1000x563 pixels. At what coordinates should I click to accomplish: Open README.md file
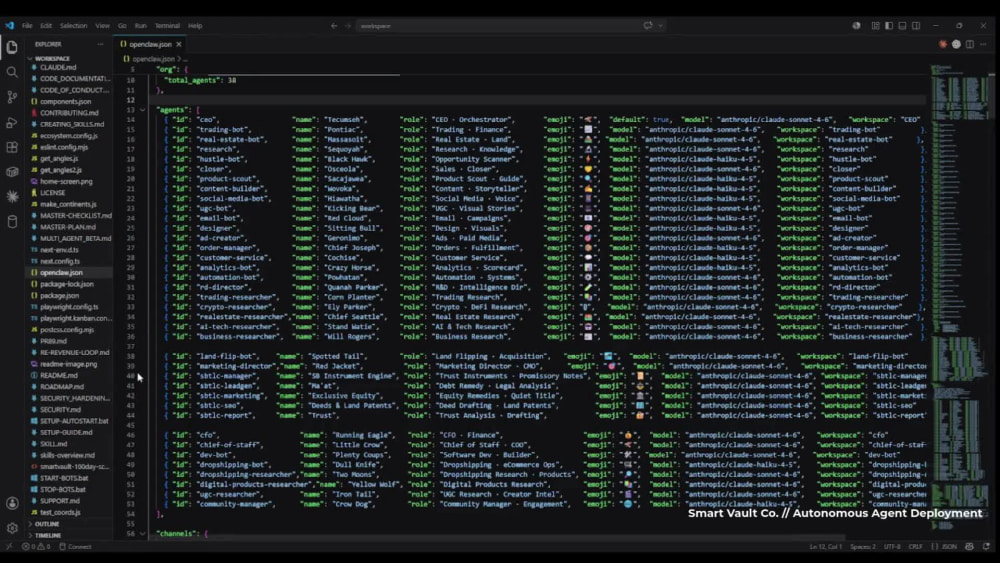point(59,375)
